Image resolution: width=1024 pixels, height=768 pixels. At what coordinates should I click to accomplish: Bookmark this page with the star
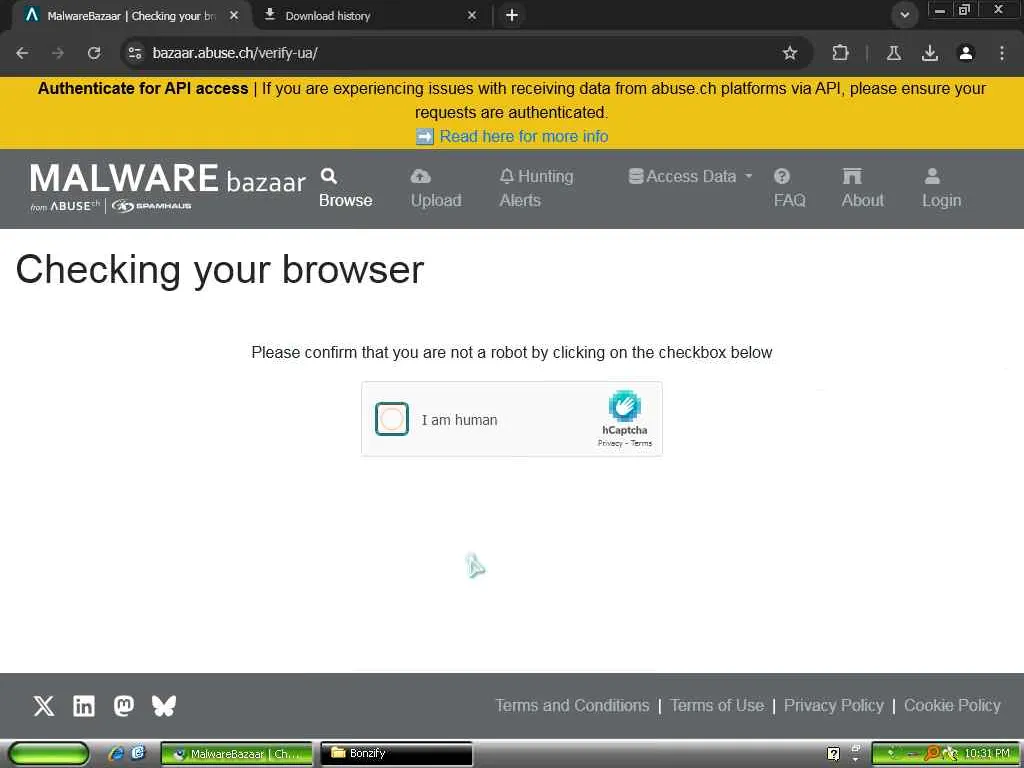790,53
